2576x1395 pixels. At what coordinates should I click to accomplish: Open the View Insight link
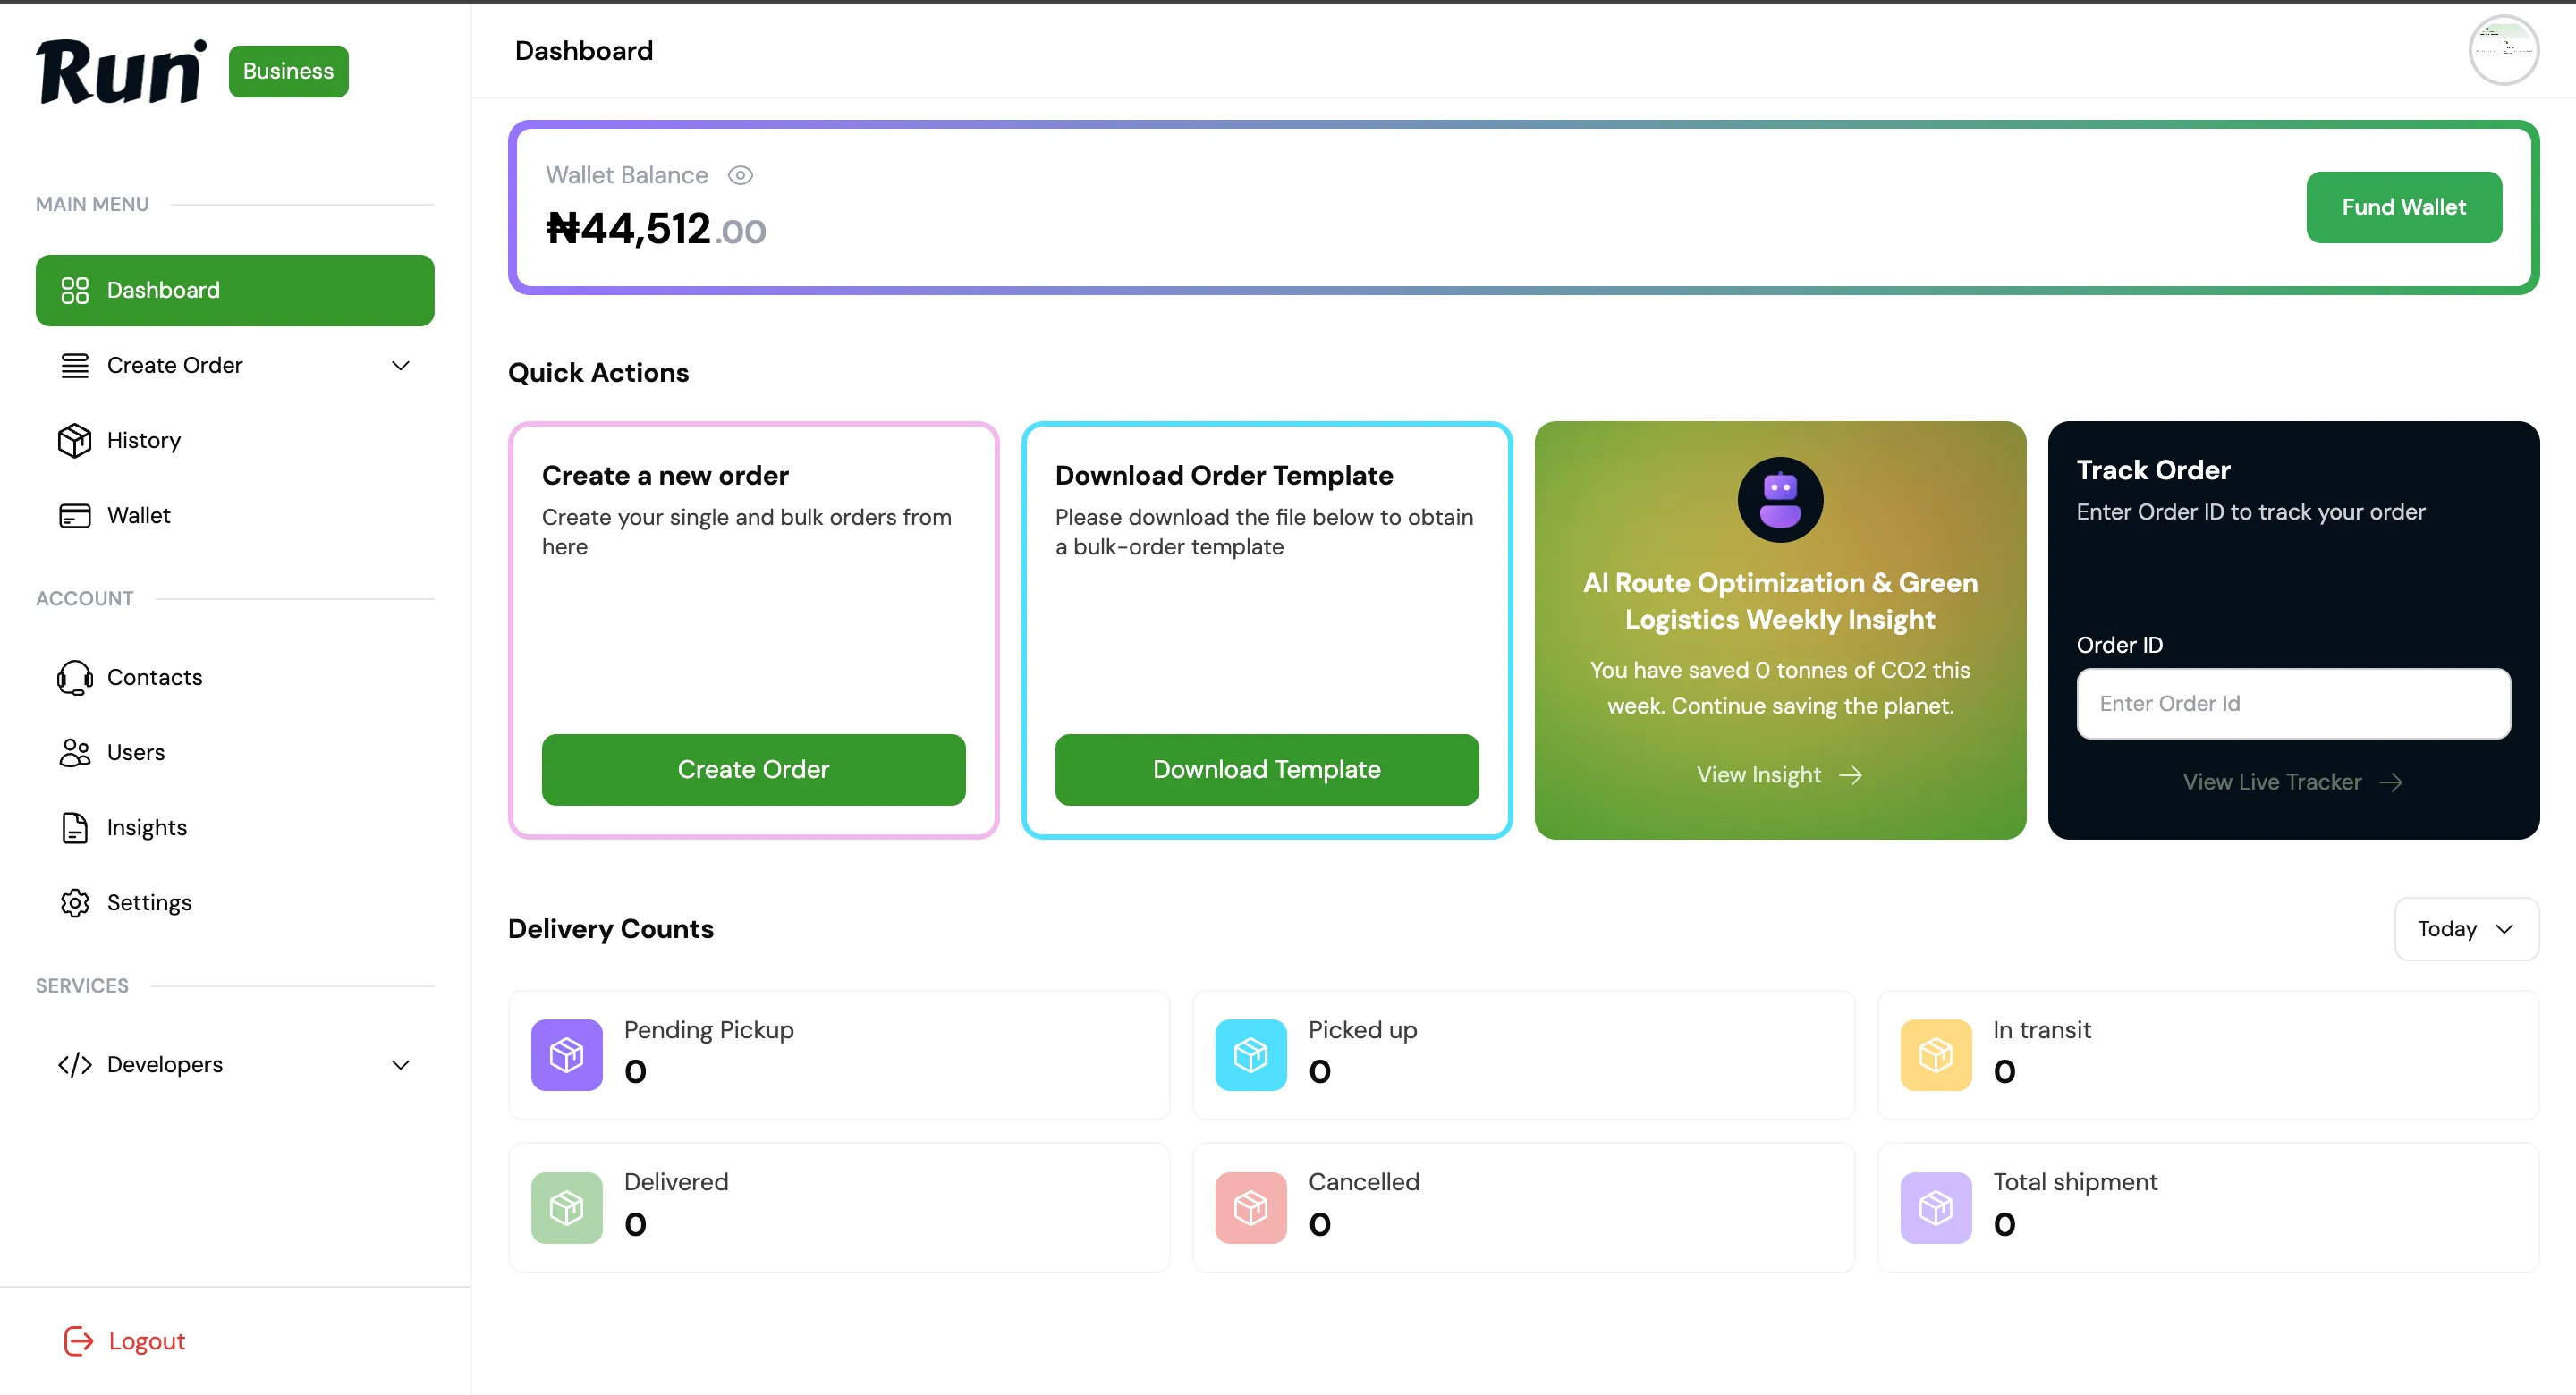click(1779, 775)
